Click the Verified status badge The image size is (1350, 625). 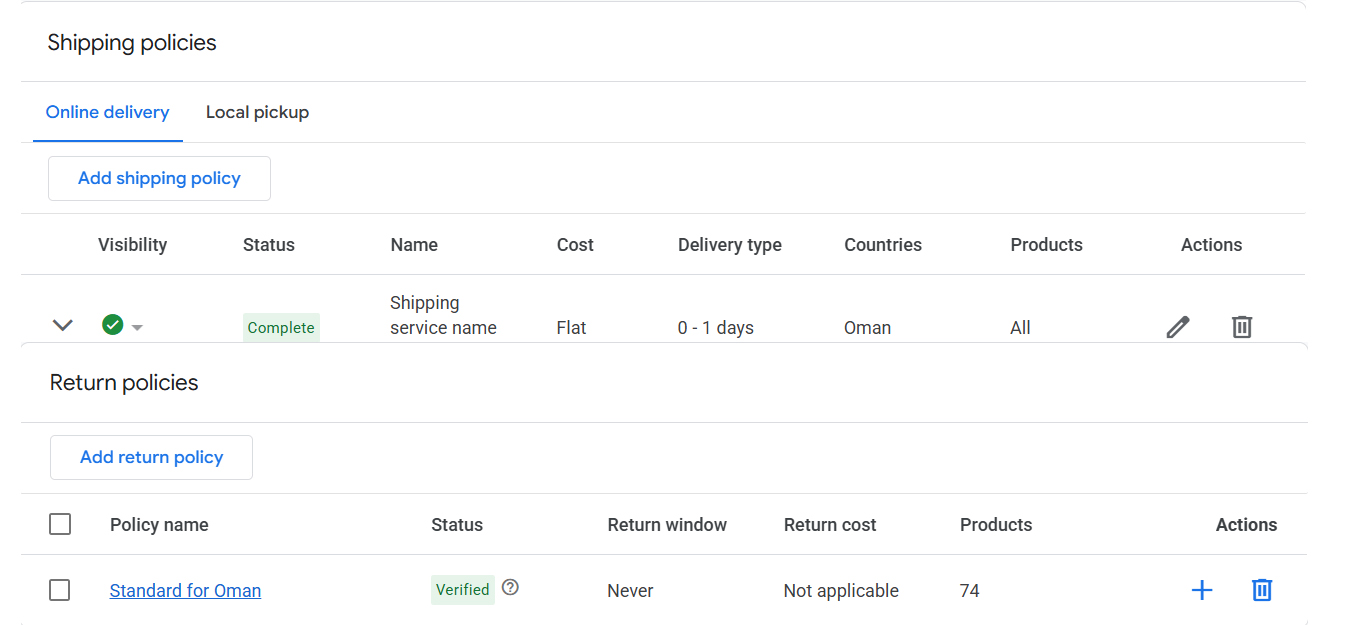pyautogui.click(x=462, y=590)
